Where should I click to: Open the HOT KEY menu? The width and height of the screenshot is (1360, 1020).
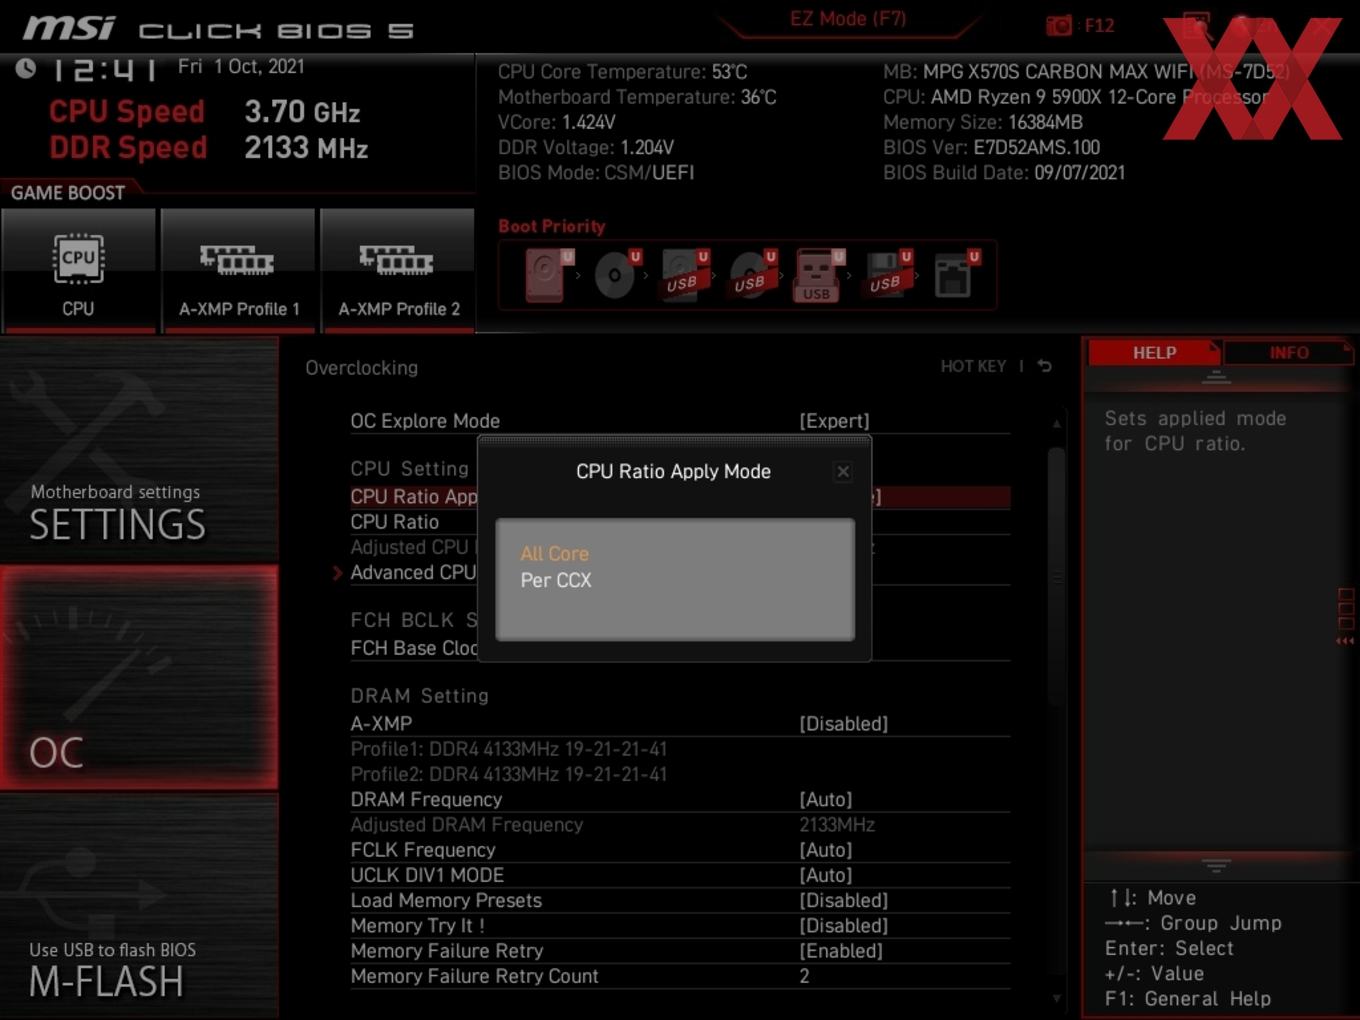[973, 366]
